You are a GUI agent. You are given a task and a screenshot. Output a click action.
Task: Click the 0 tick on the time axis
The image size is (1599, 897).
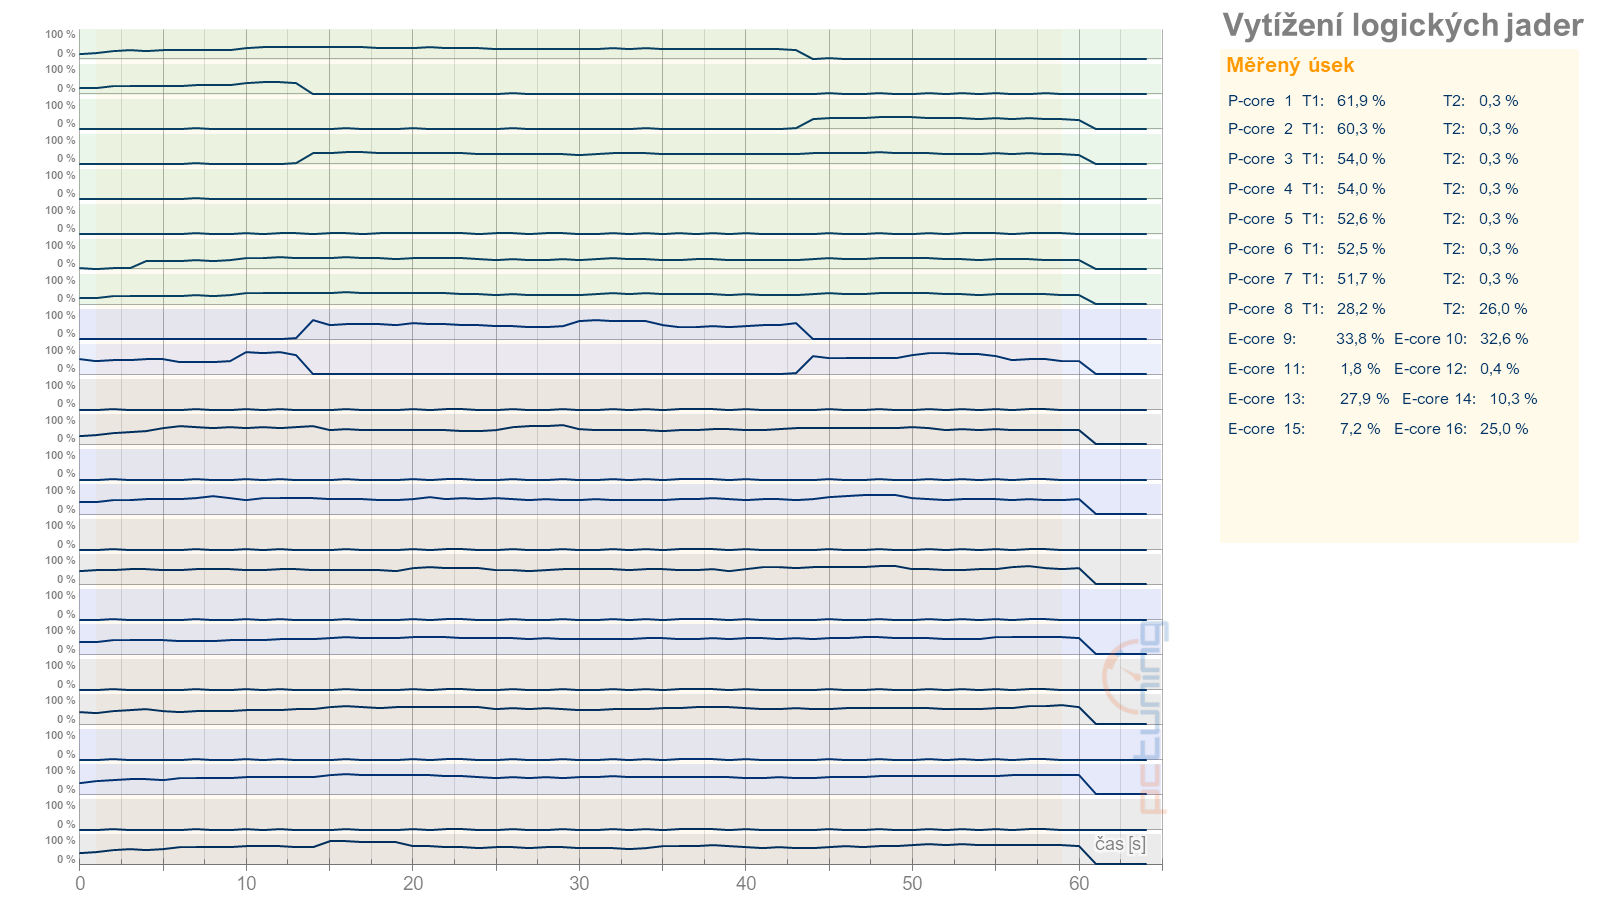coord(80,884)
